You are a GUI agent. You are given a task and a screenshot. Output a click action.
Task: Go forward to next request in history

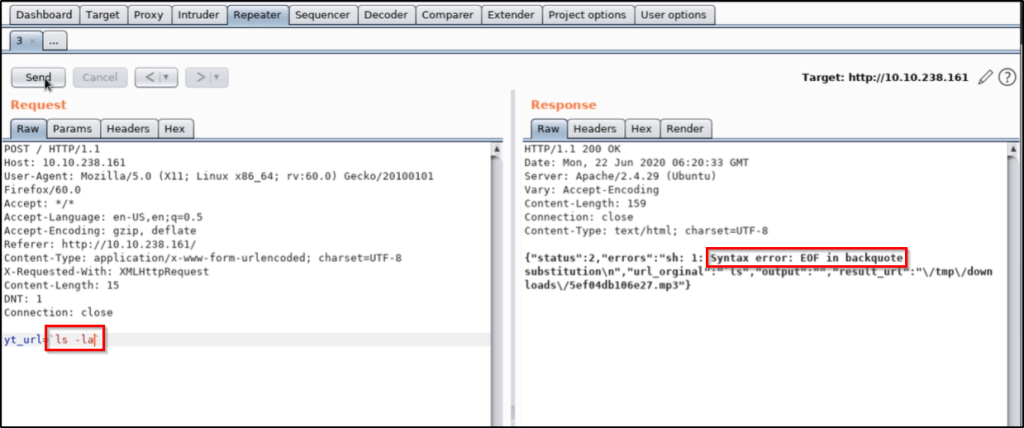[x=199, y=77]
